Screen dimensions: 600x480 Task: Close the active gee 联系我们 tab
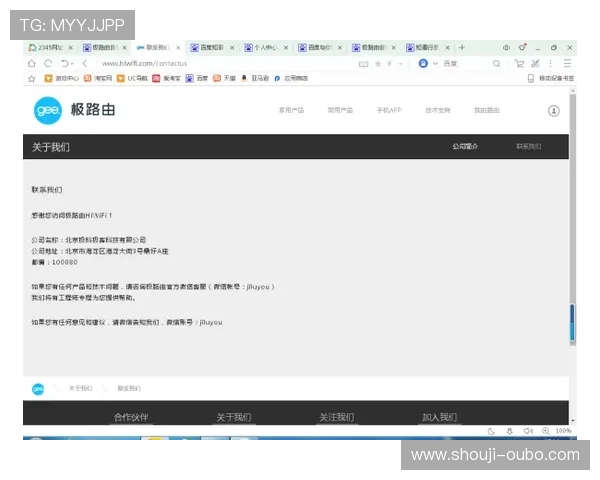pyautogui.click(x=178, y=48)
